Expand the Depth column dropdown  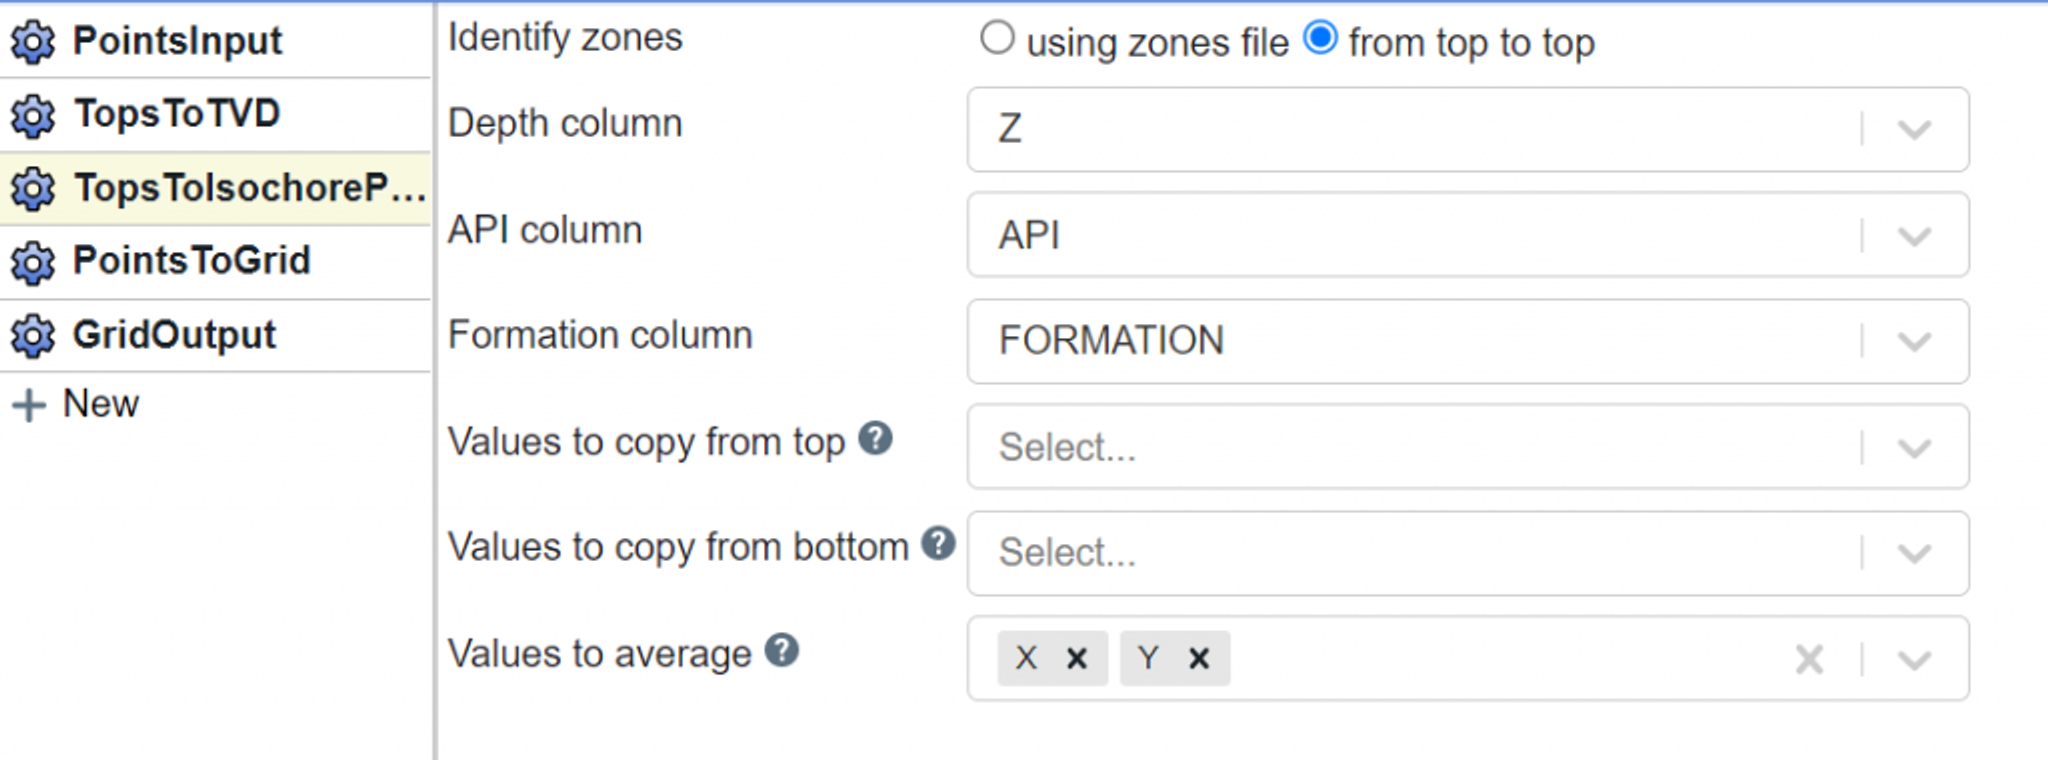[1914, 130]
